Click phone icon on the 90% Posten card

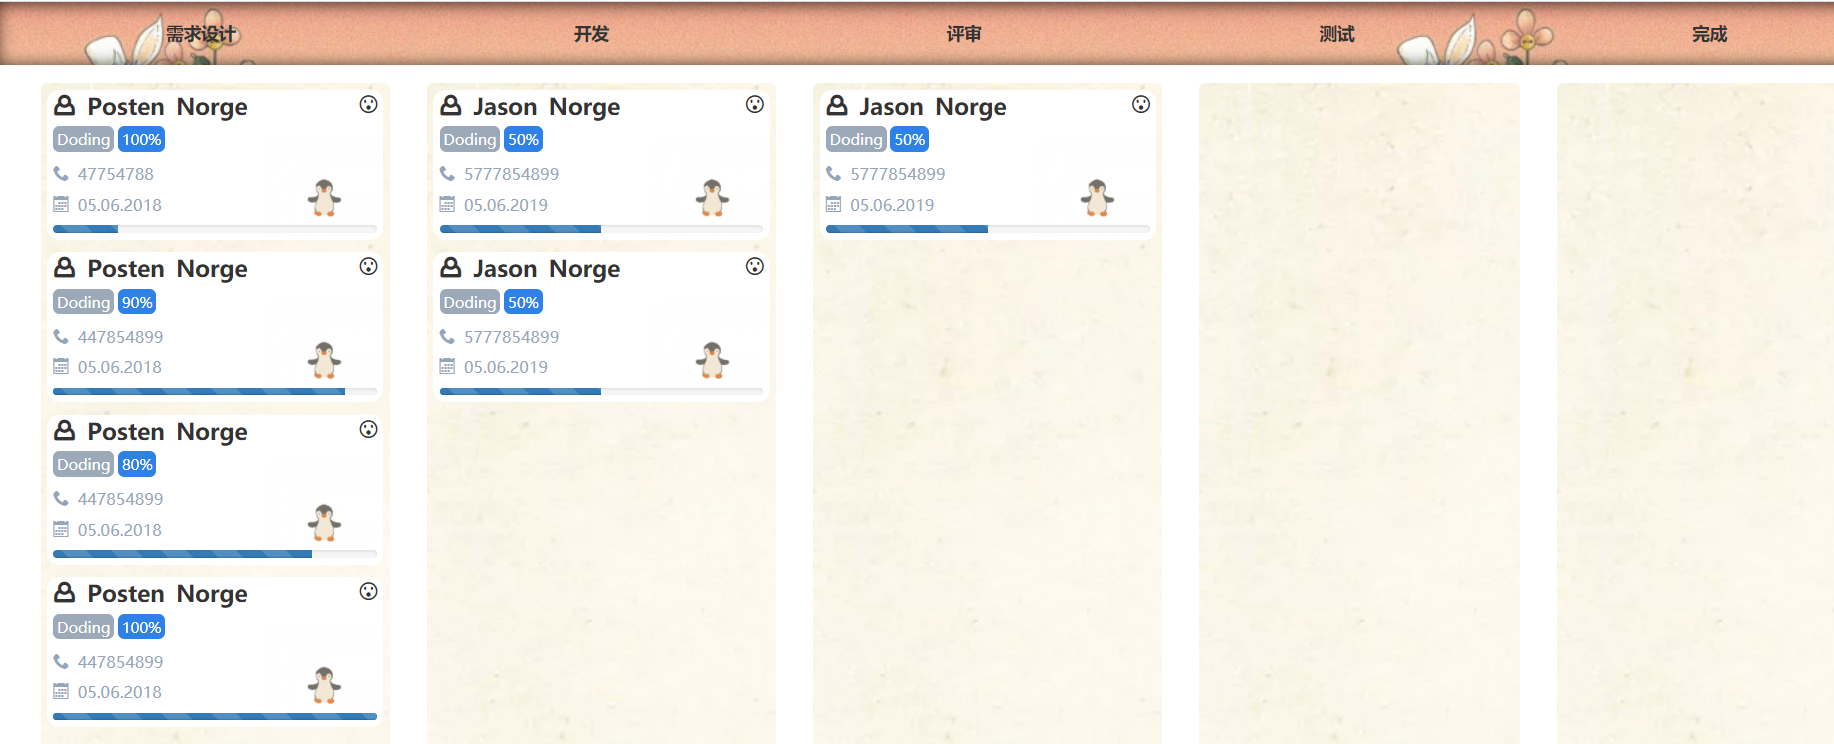(61, 336)
